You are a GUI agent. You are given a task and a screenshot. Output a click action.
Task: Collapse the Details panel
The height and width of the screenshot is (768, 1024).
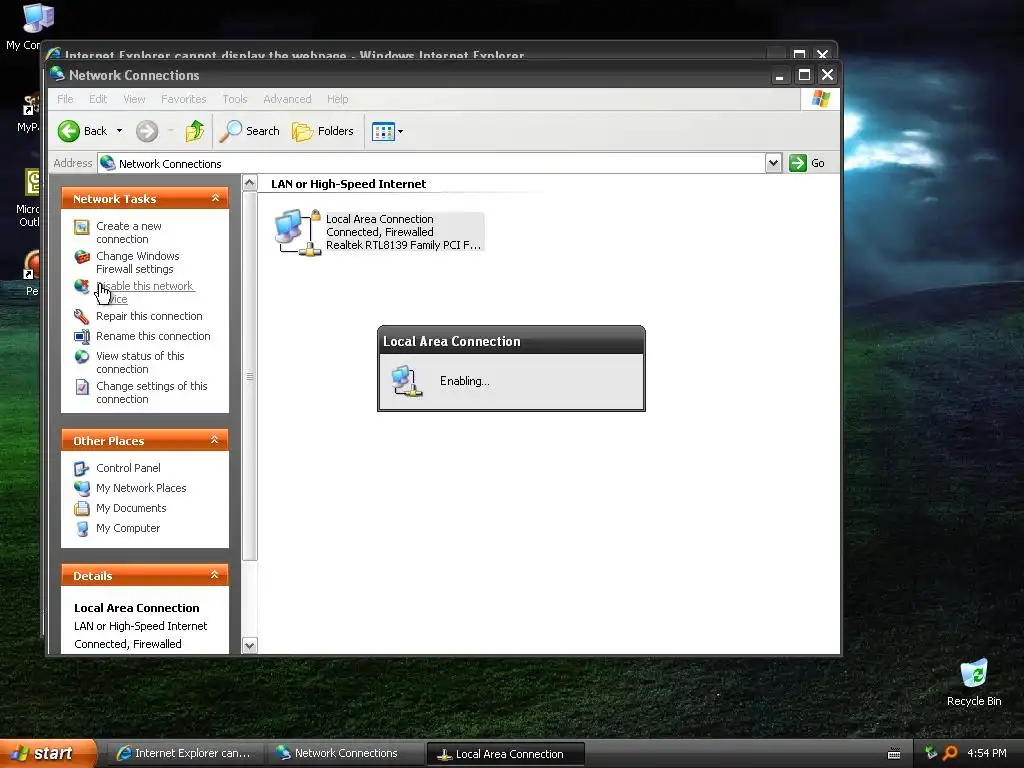pos(215,575)
